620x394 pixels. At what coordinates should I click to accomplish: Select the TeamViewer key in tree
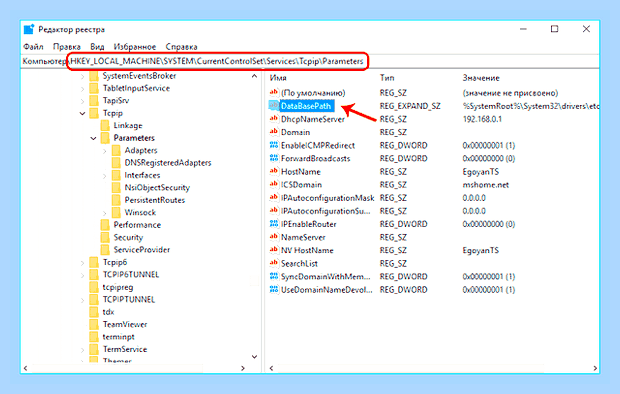[x=125, y=324]
